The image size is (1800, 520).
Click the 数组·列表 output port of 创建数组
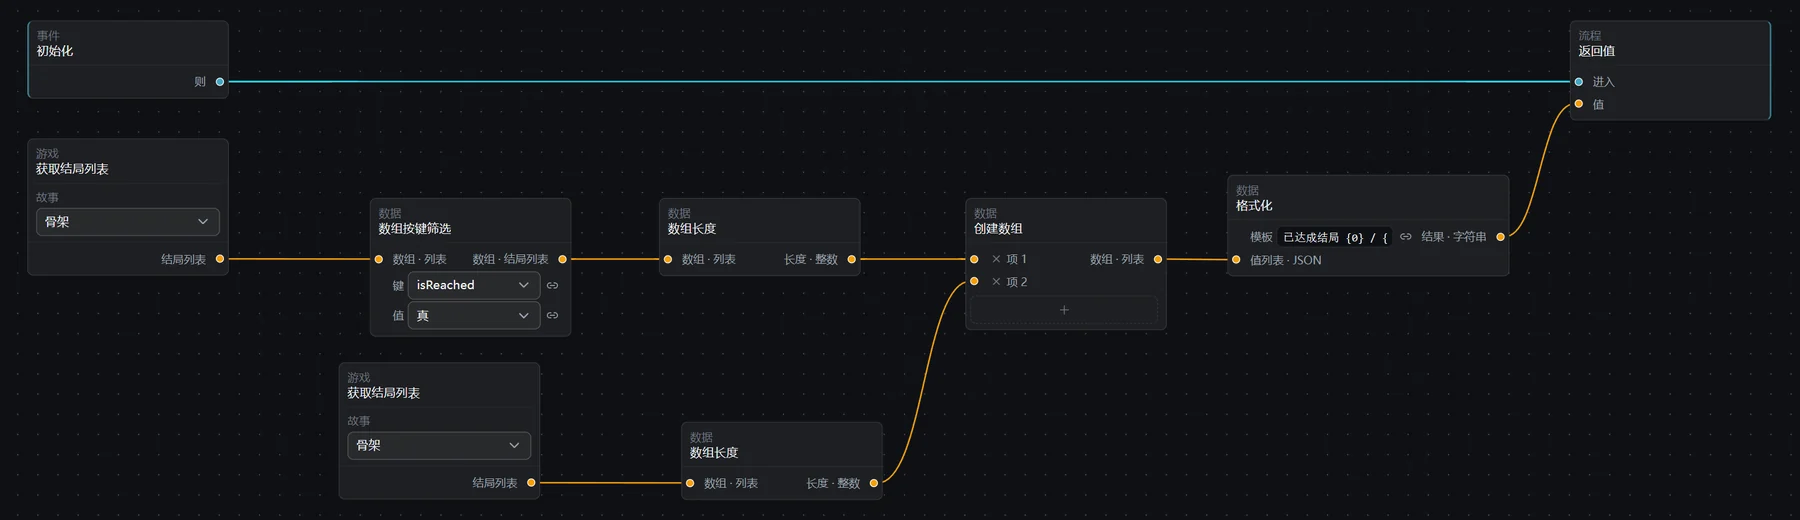[x=1158, y=259]
